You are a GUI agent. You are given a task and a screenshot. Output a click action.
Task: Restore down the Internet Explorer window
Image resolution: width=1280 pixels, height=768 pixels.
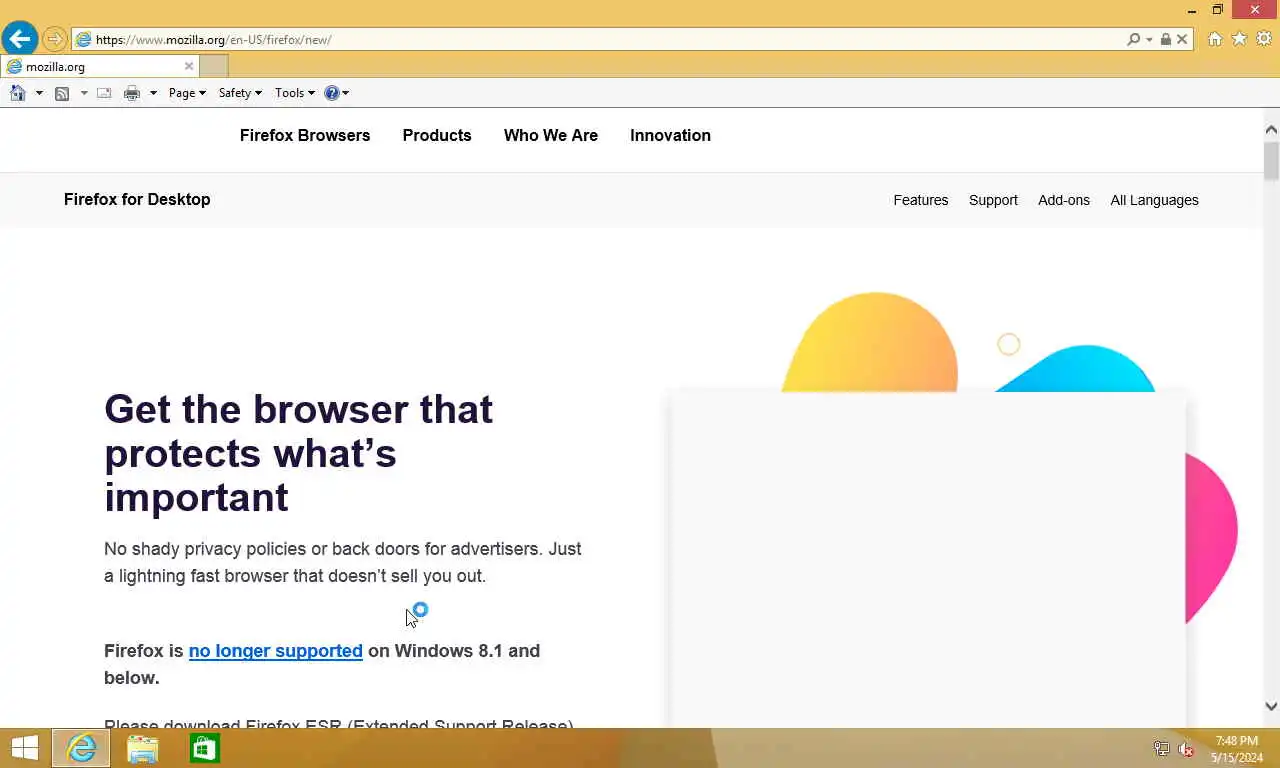pyautogui.click(x=1218, y=10)
